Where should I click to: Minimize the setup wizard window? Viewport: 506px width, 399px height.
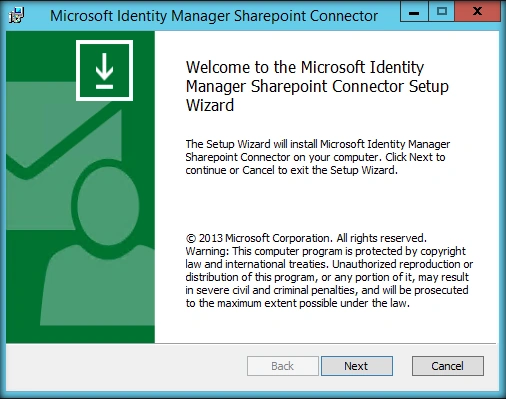(414, 12)
